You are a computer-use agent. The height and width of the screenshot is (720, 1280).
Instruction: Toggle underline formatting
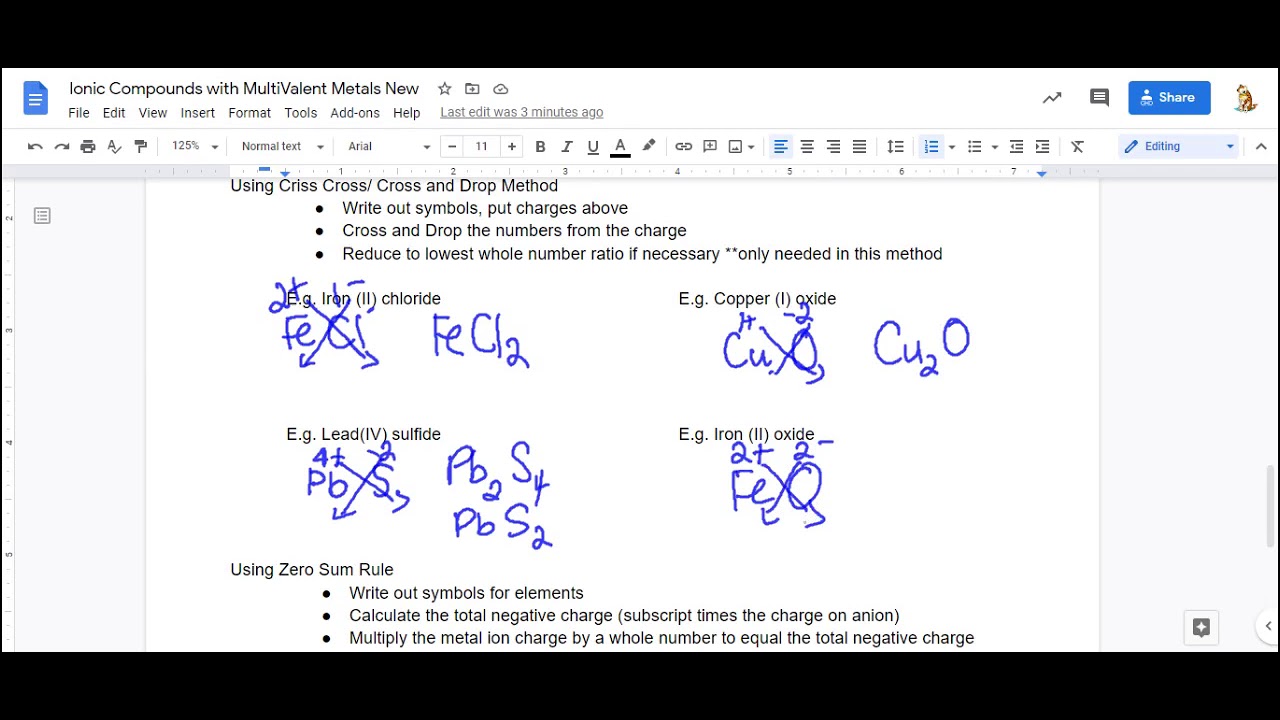coord(593,147)
